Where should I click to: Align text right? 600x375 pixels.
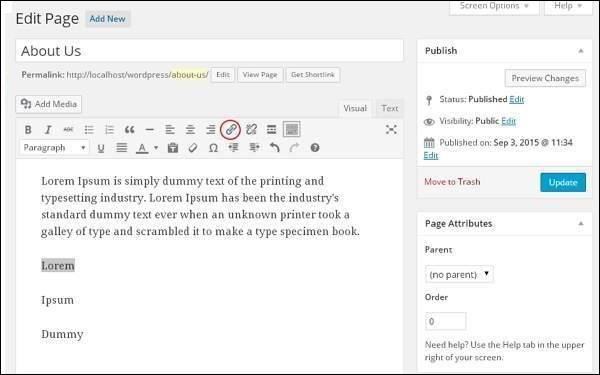tap(210, 130)
